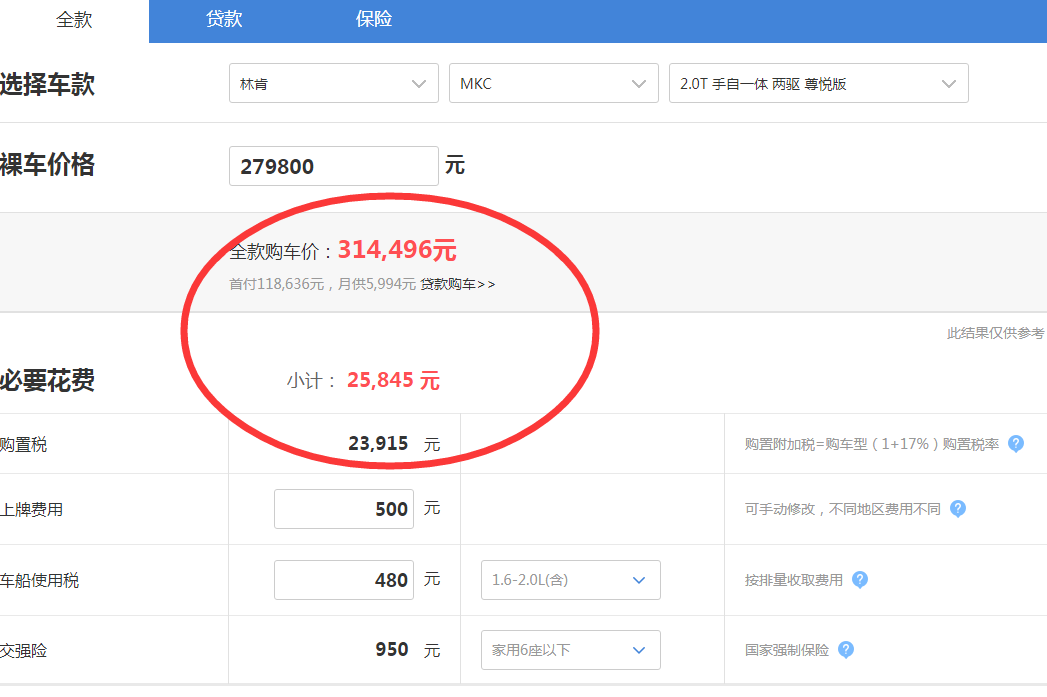Click the 交强险 row label

[x=23, y=650]
